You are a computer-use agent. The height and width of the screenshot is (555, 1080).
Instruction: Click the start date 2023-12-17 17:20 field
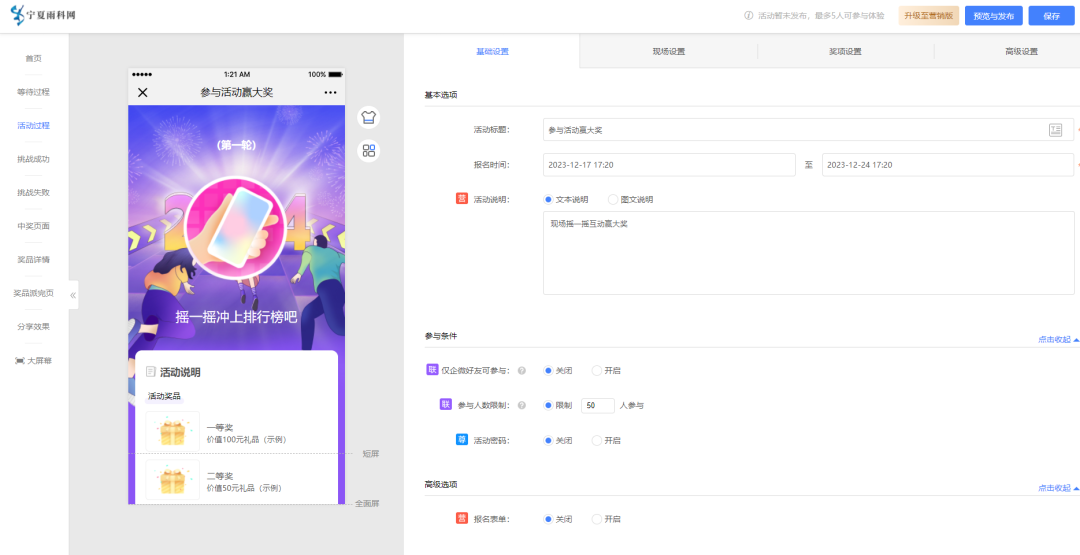(669, 165)
